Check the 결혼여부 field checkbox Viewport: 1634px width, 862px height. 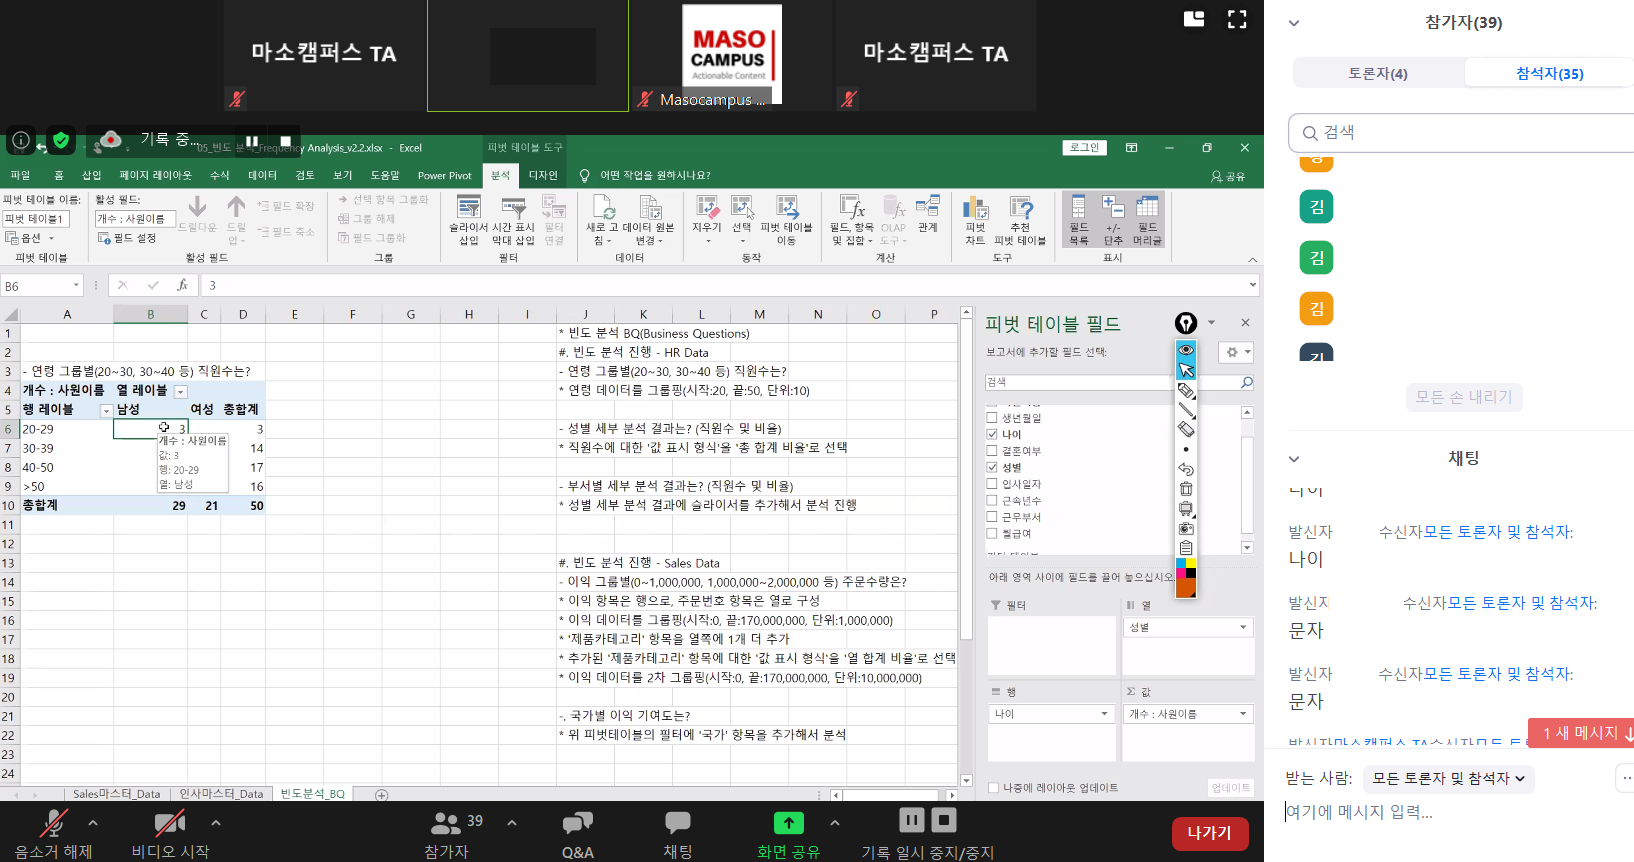pos(992,451)
